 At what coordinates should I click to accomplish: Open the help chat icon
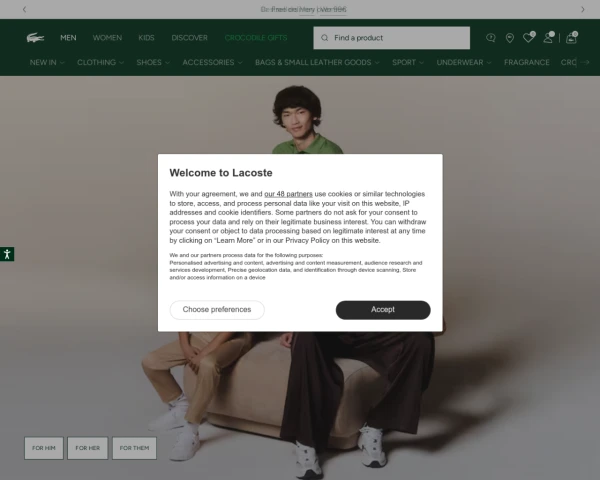pos(491,38)
